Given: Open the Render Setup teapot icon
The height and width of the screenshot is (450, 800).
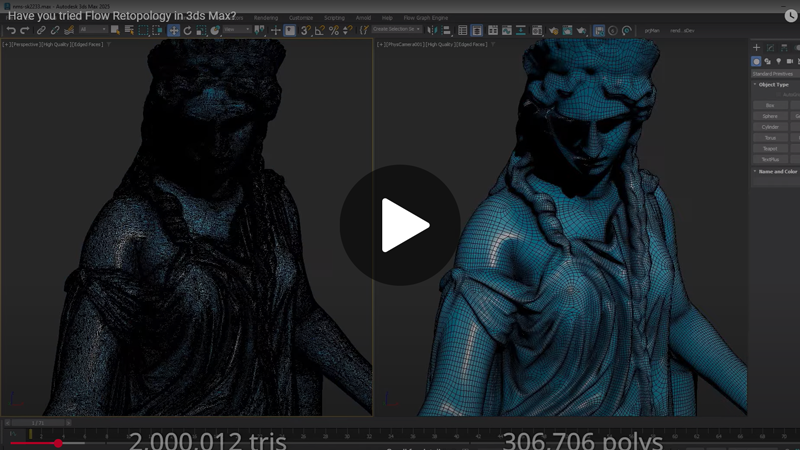Looking at the screenshot, I should click(x=553, y=31).
